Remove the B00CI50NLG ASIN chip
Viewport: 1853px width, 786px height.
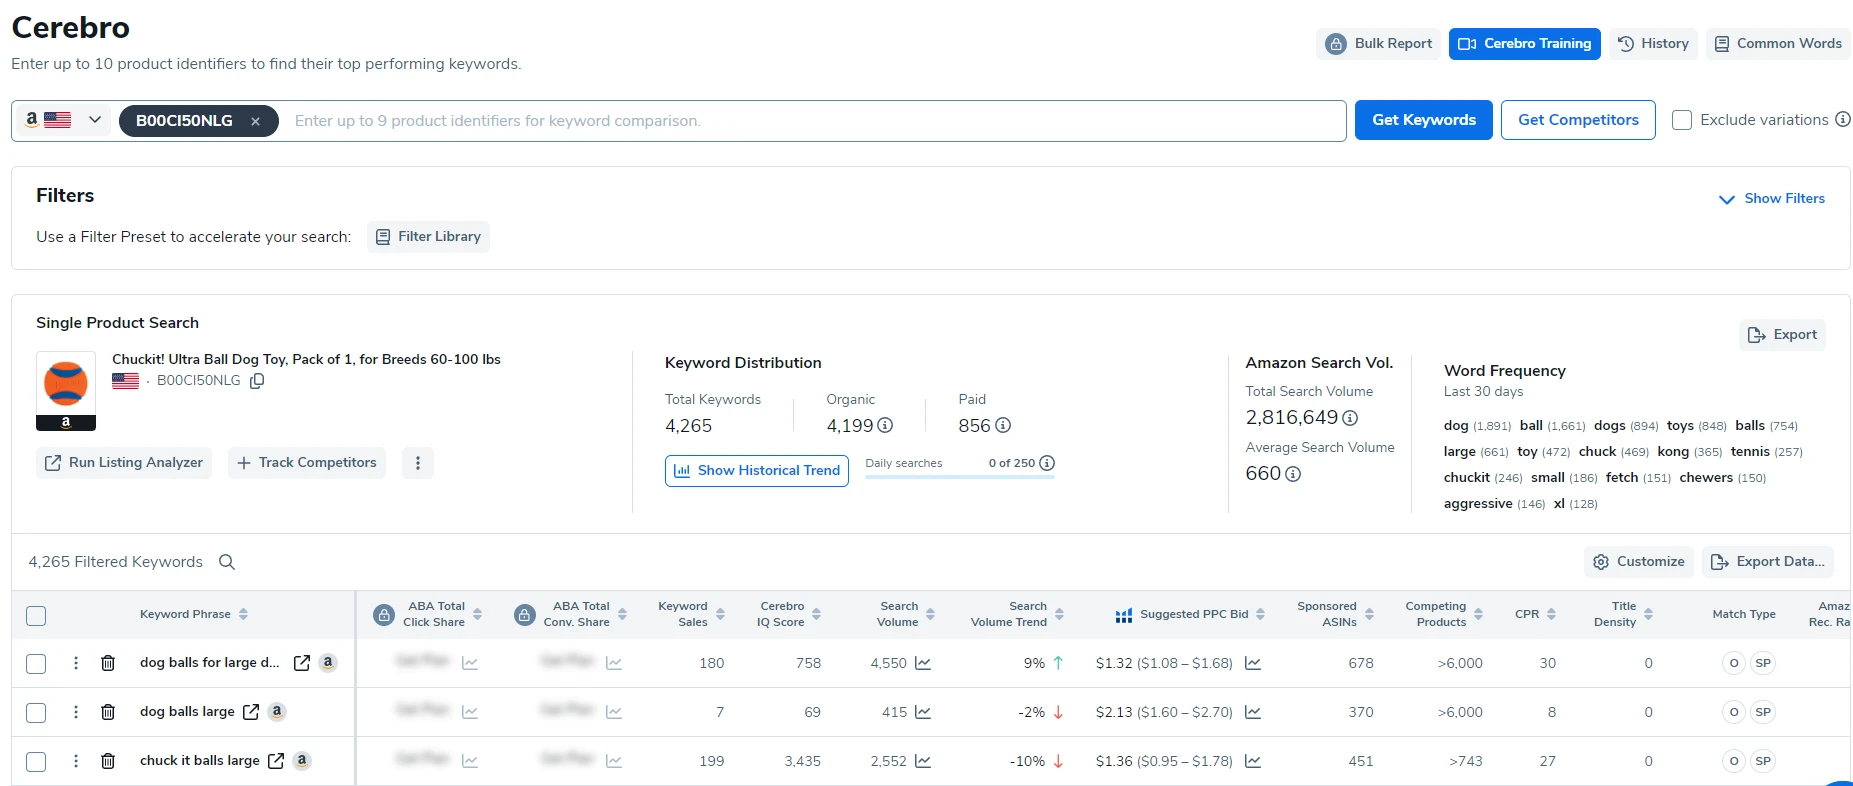tap(256, 121)
